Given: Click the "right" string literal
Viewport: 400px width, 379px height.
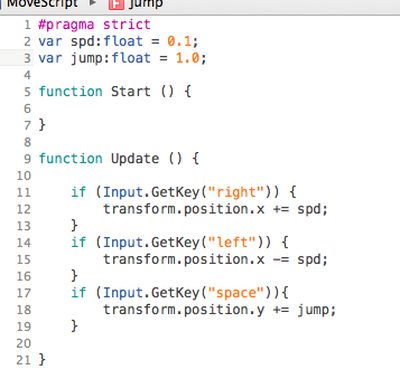Looking at the screenshot, I should 236,192.
